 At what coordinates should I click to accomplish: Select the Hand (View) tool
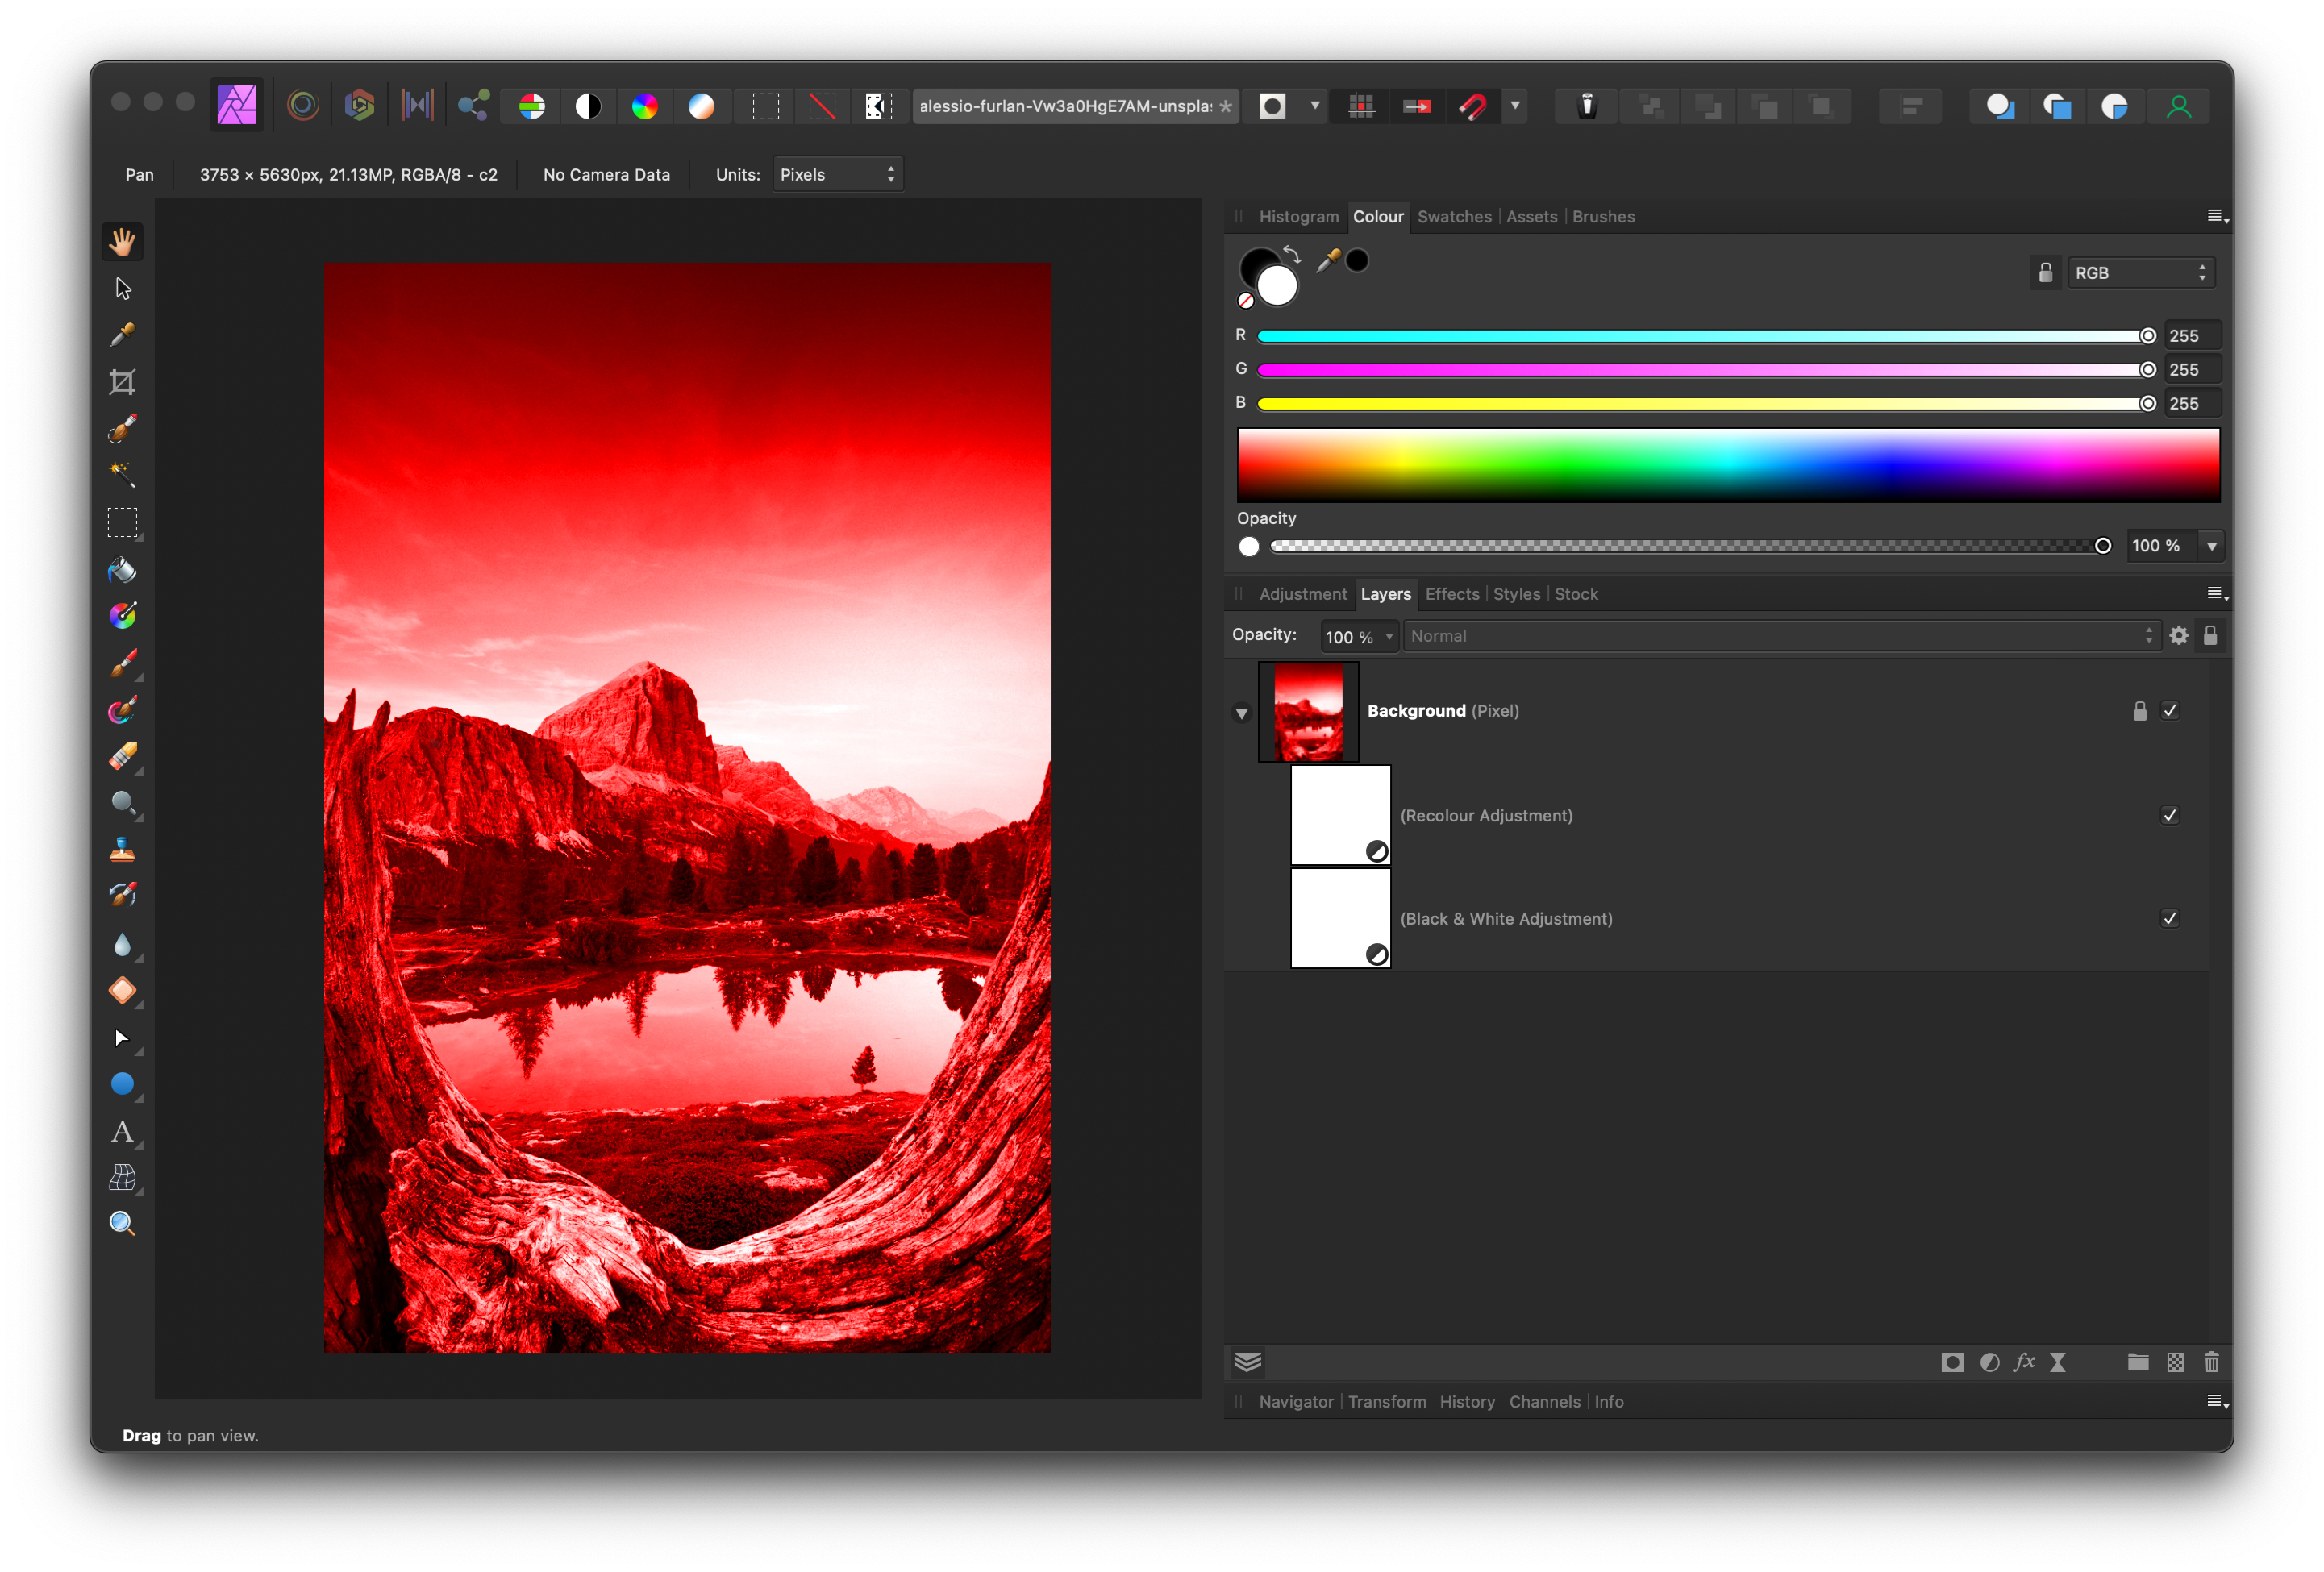click(x=122, y=241)
